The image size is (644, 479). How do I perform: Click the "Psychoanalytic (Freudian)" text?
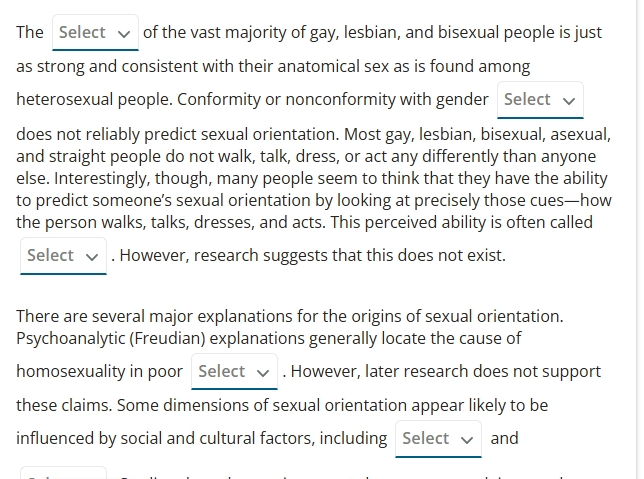click(x=111, y=339)
